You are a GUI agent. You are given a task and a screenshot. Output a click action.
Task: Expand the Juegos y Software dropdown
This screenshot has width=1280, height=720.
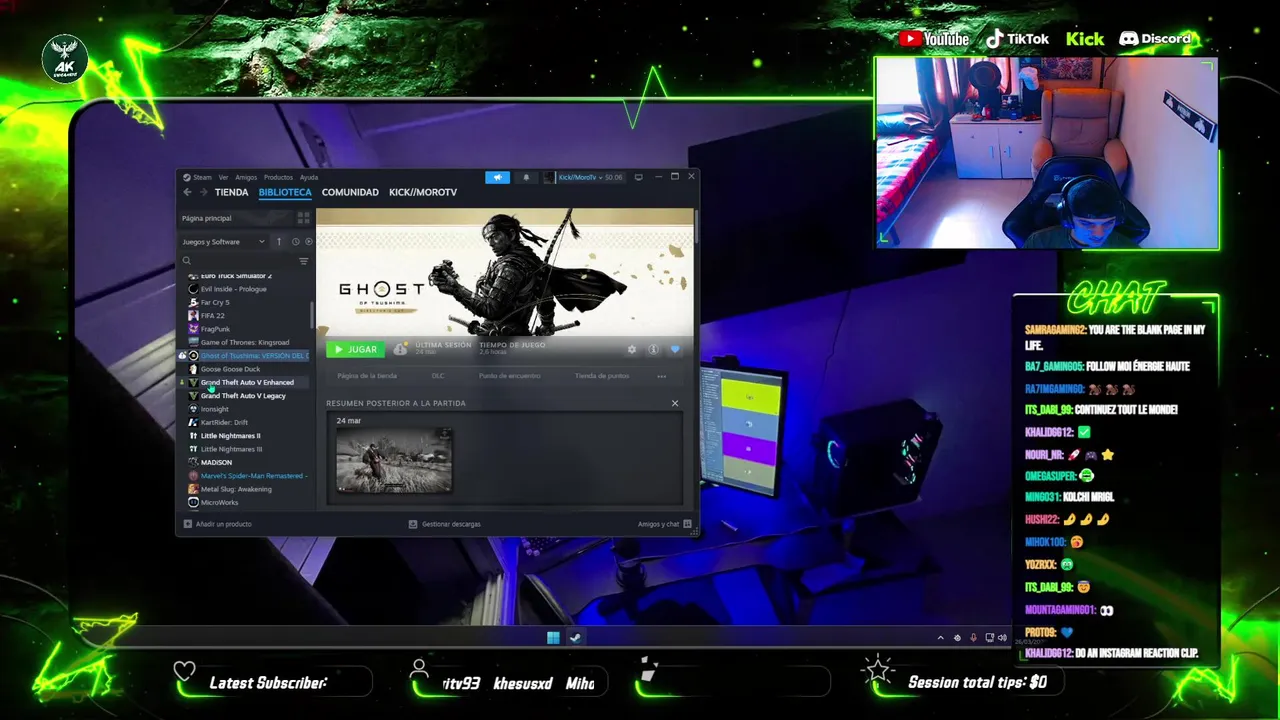[x=224, y=241]
